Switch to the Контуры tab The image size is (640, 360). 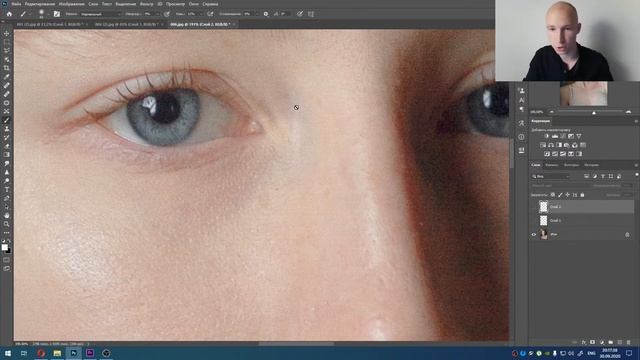tap(571, 165)
